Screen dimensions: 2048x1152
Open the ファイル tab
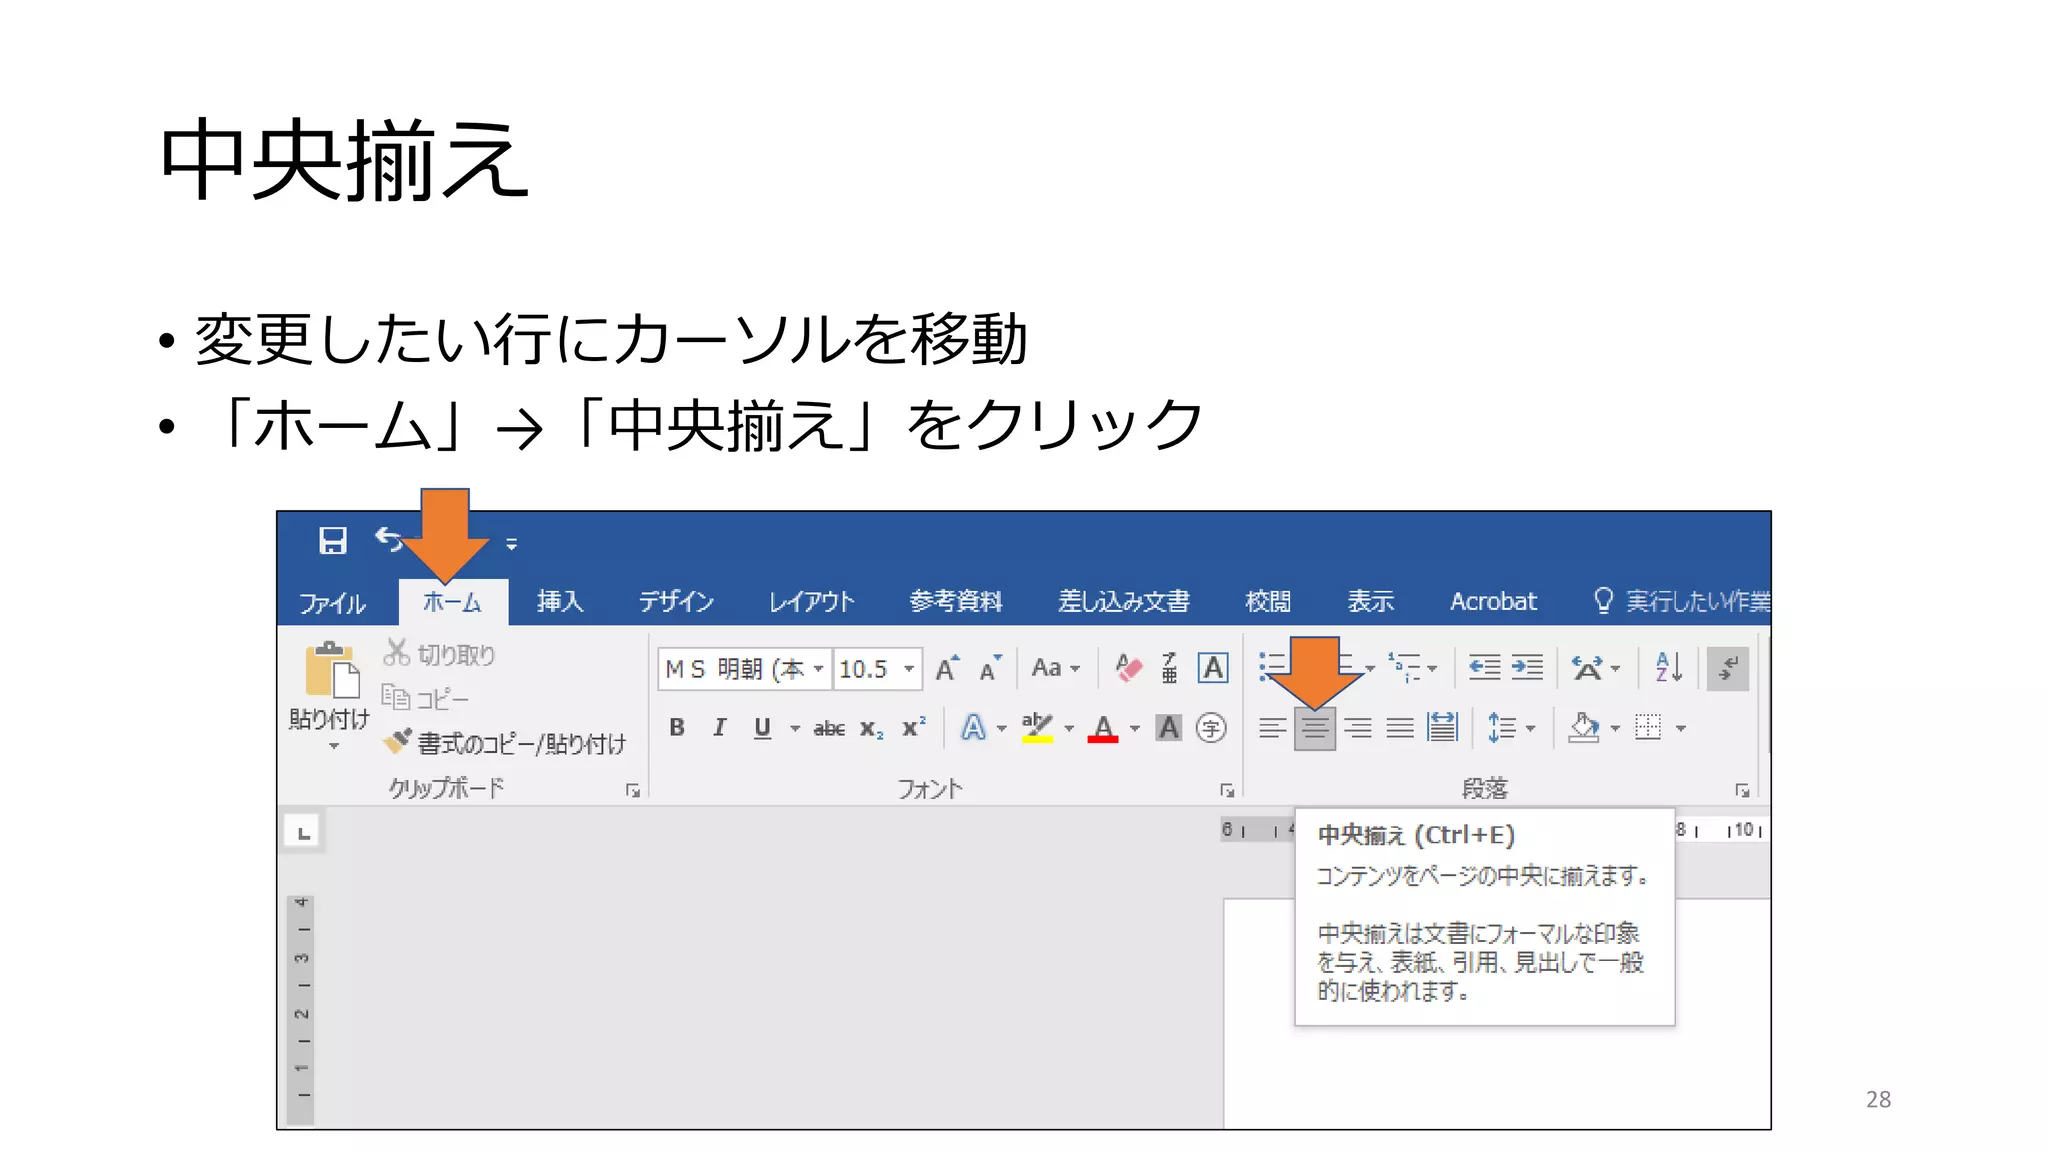[333, 602]
